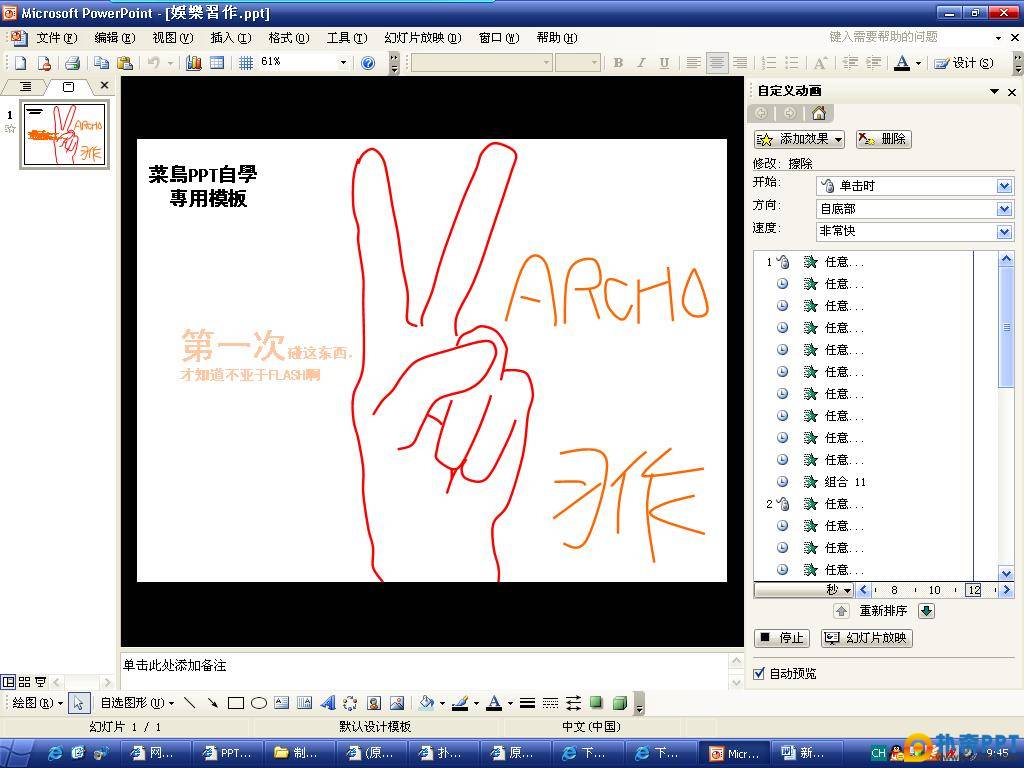Open the 添加效果 dropdown
Image resolution: width=1024 pixels, height=768 pixels.
coord(799,139)
